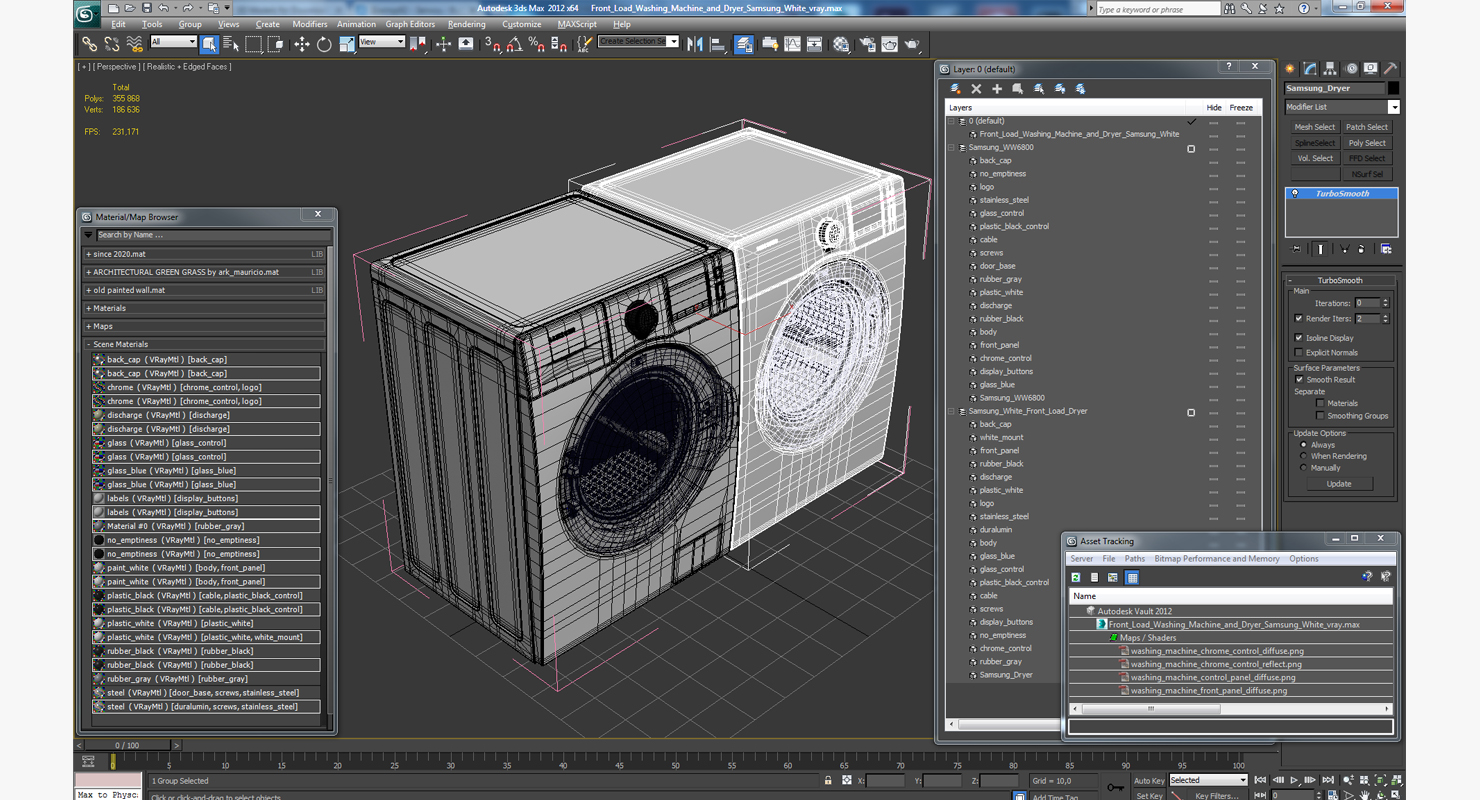Open Bitmap Performance and Memory menu

click(1216, 559)
